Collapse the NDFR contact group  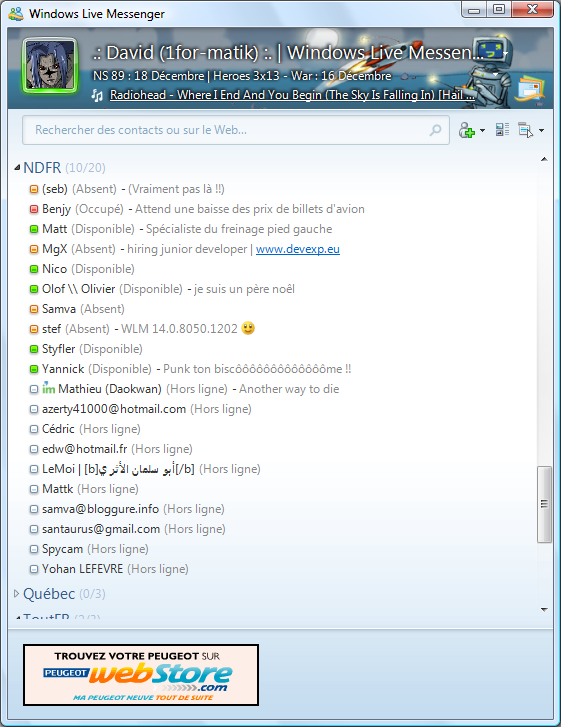click(17, 167)
